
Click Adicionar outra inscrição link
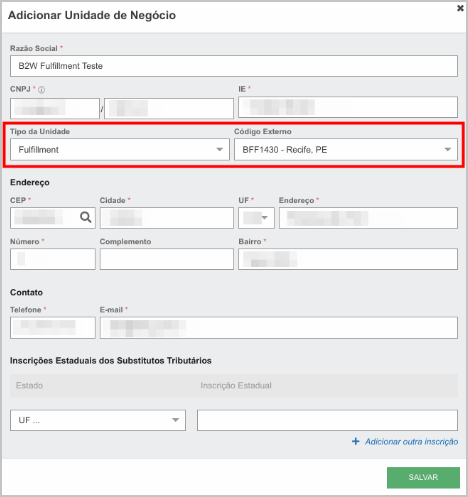[411, 442]
